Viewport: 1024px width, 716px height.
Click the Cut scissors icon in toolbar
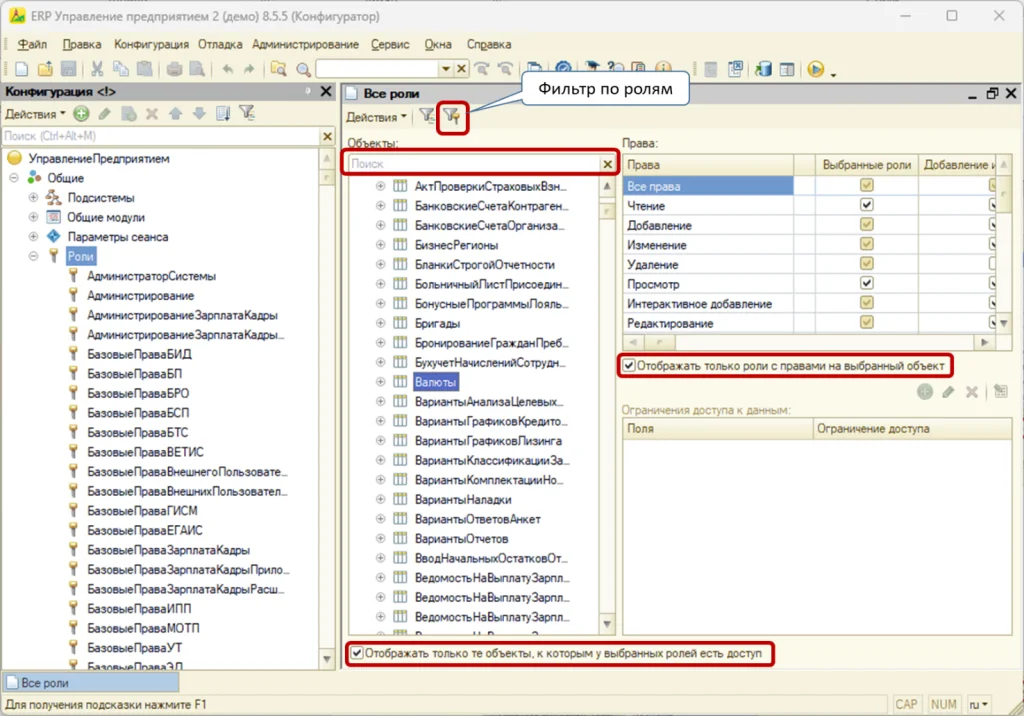pyautogui.click(x=97, y=69)
